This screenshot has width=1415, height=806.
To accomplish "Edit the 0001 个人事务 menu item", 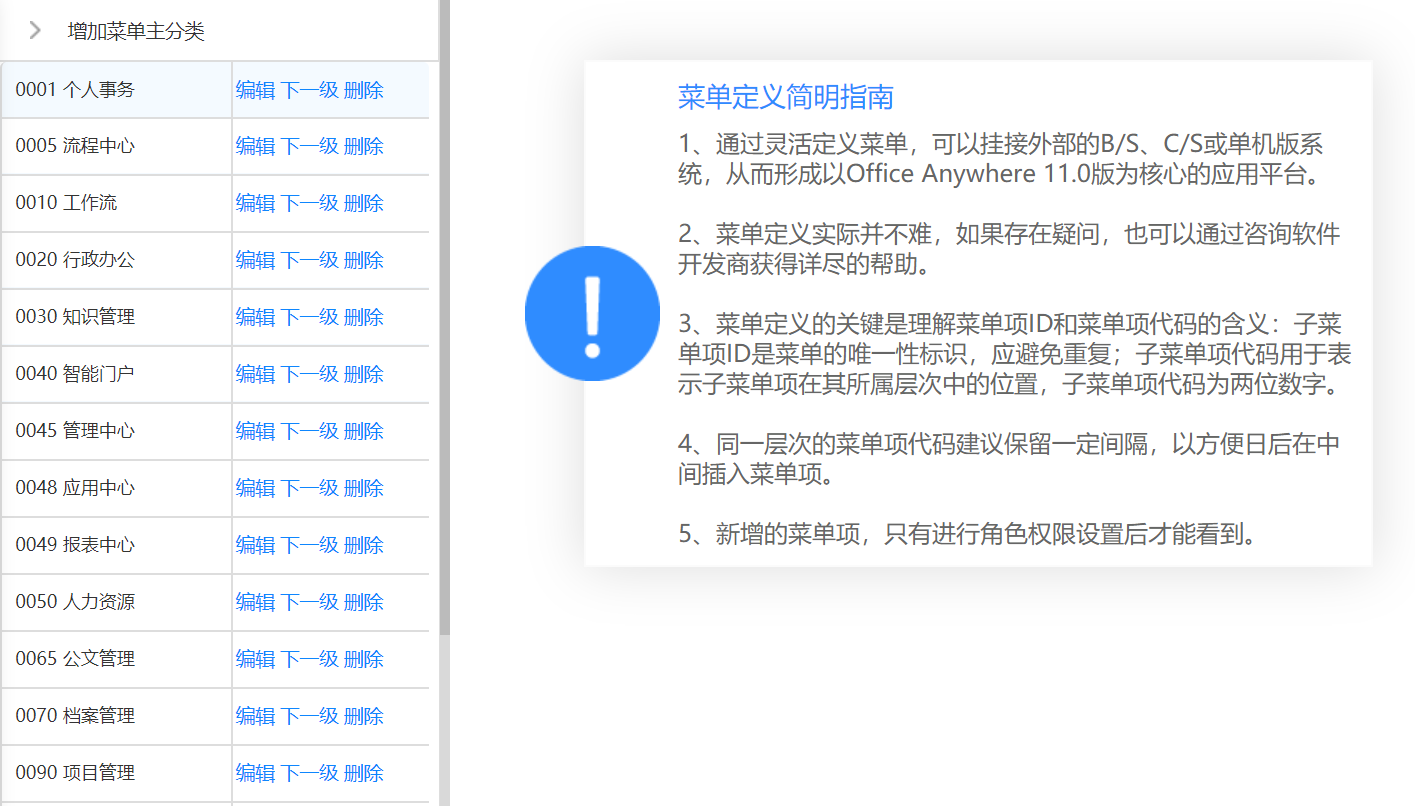I will pyautogui.click(x=255, y=90).
